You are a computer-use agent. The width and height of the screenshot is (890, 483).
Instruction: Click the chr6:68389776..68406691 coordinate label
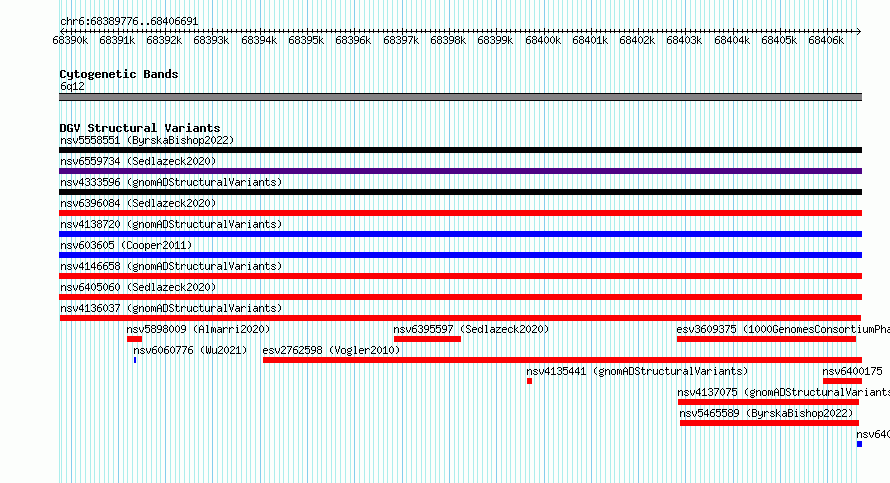pyautogui.click(x=129, y=22)
